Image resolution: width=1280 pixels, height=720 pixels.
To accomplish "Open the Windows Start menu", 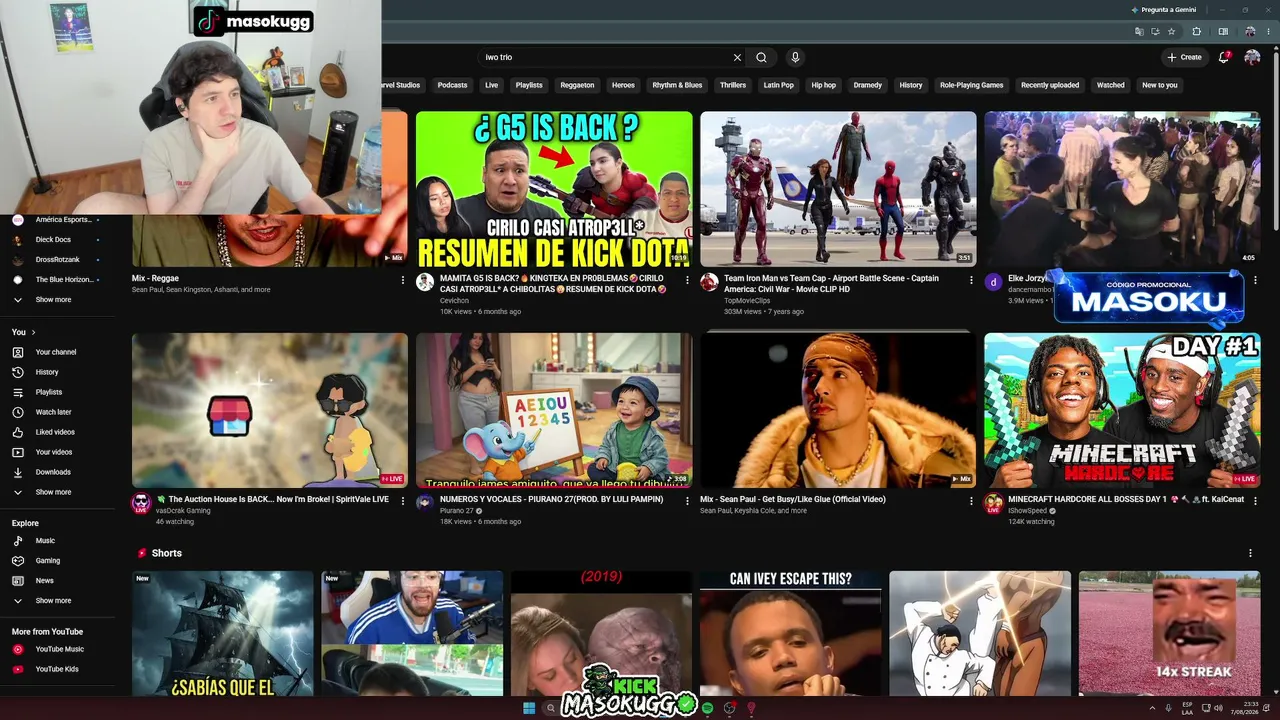I will click(529, 708).
